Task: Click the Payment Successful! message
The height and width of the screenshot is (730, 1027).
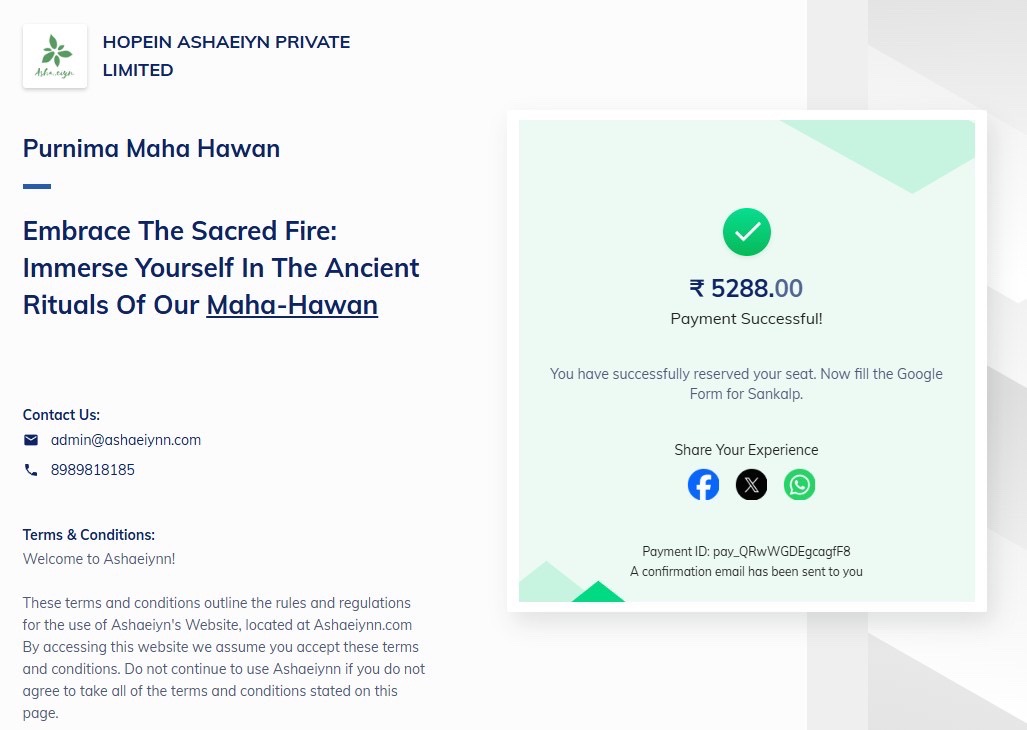Action: (x=746, y=319)
